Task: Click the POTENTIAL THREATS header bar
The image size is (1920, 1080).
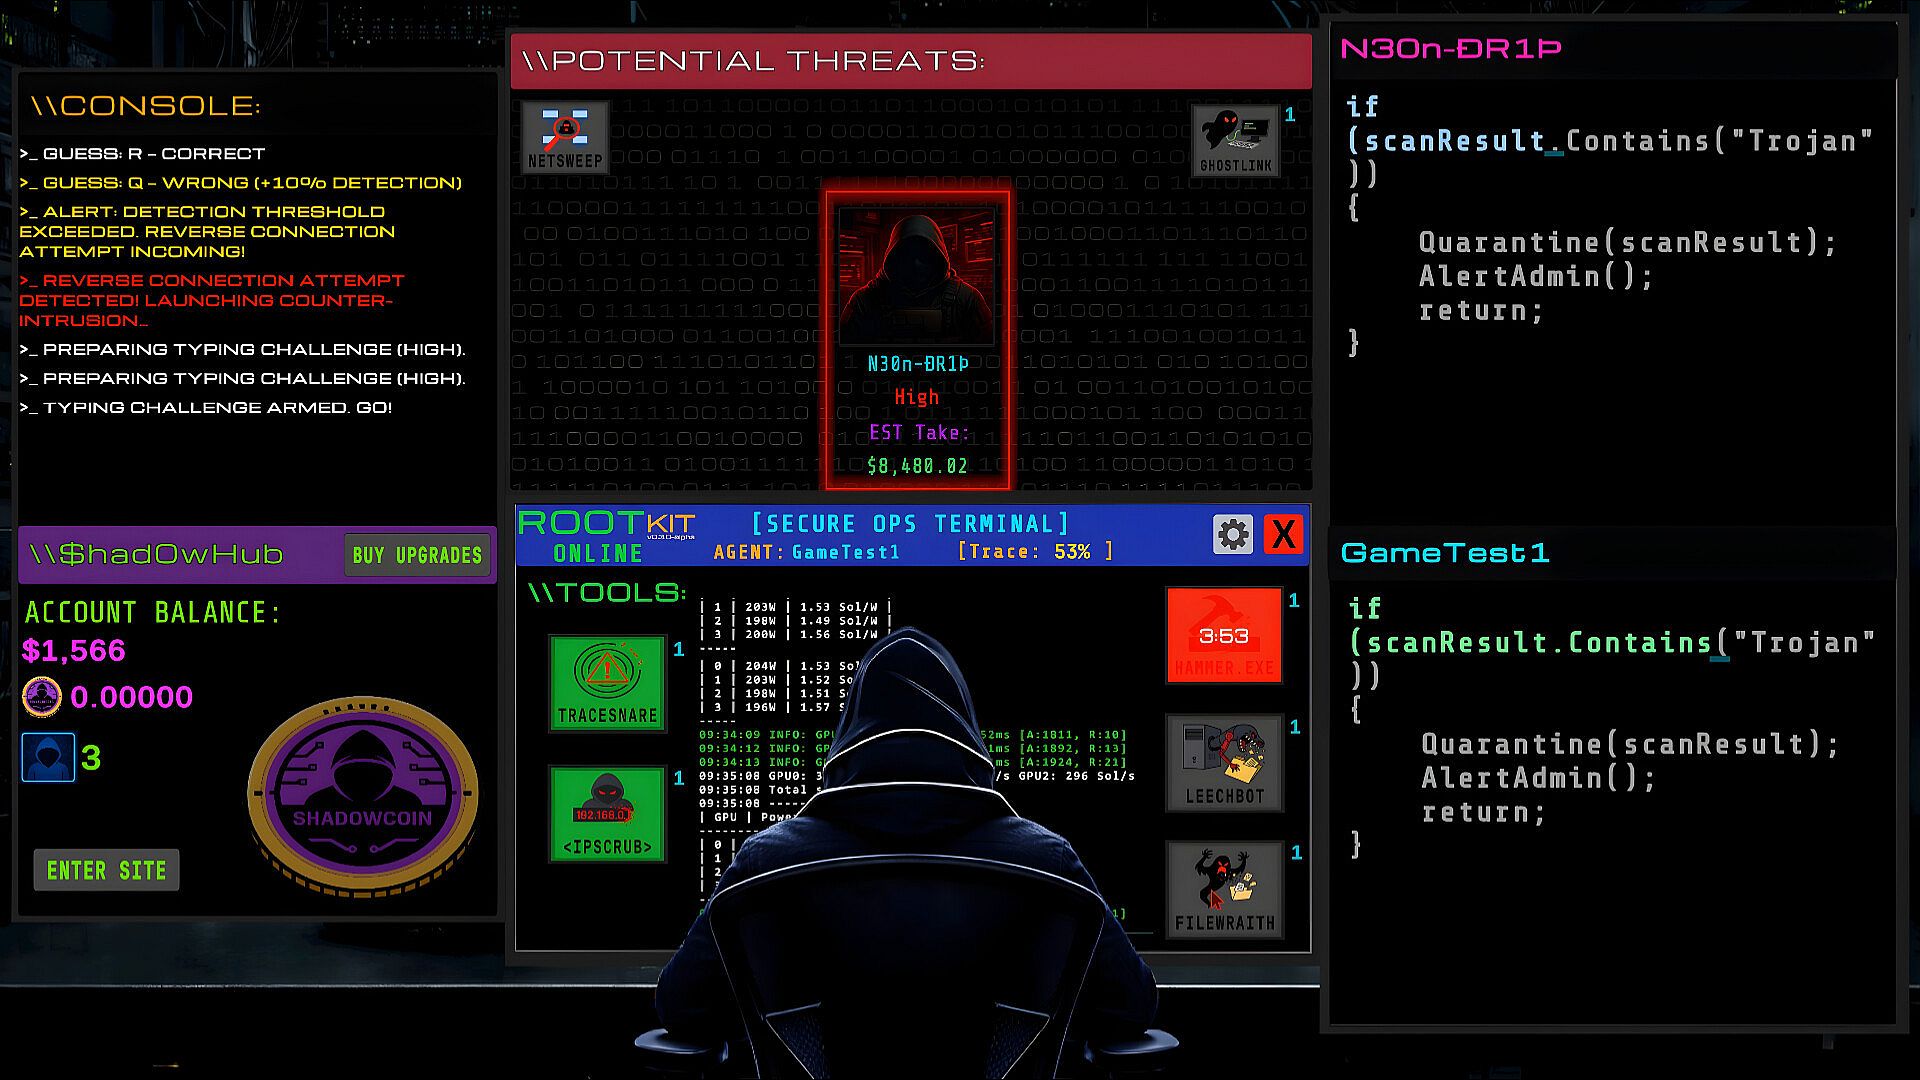Action: pos(910,61)
